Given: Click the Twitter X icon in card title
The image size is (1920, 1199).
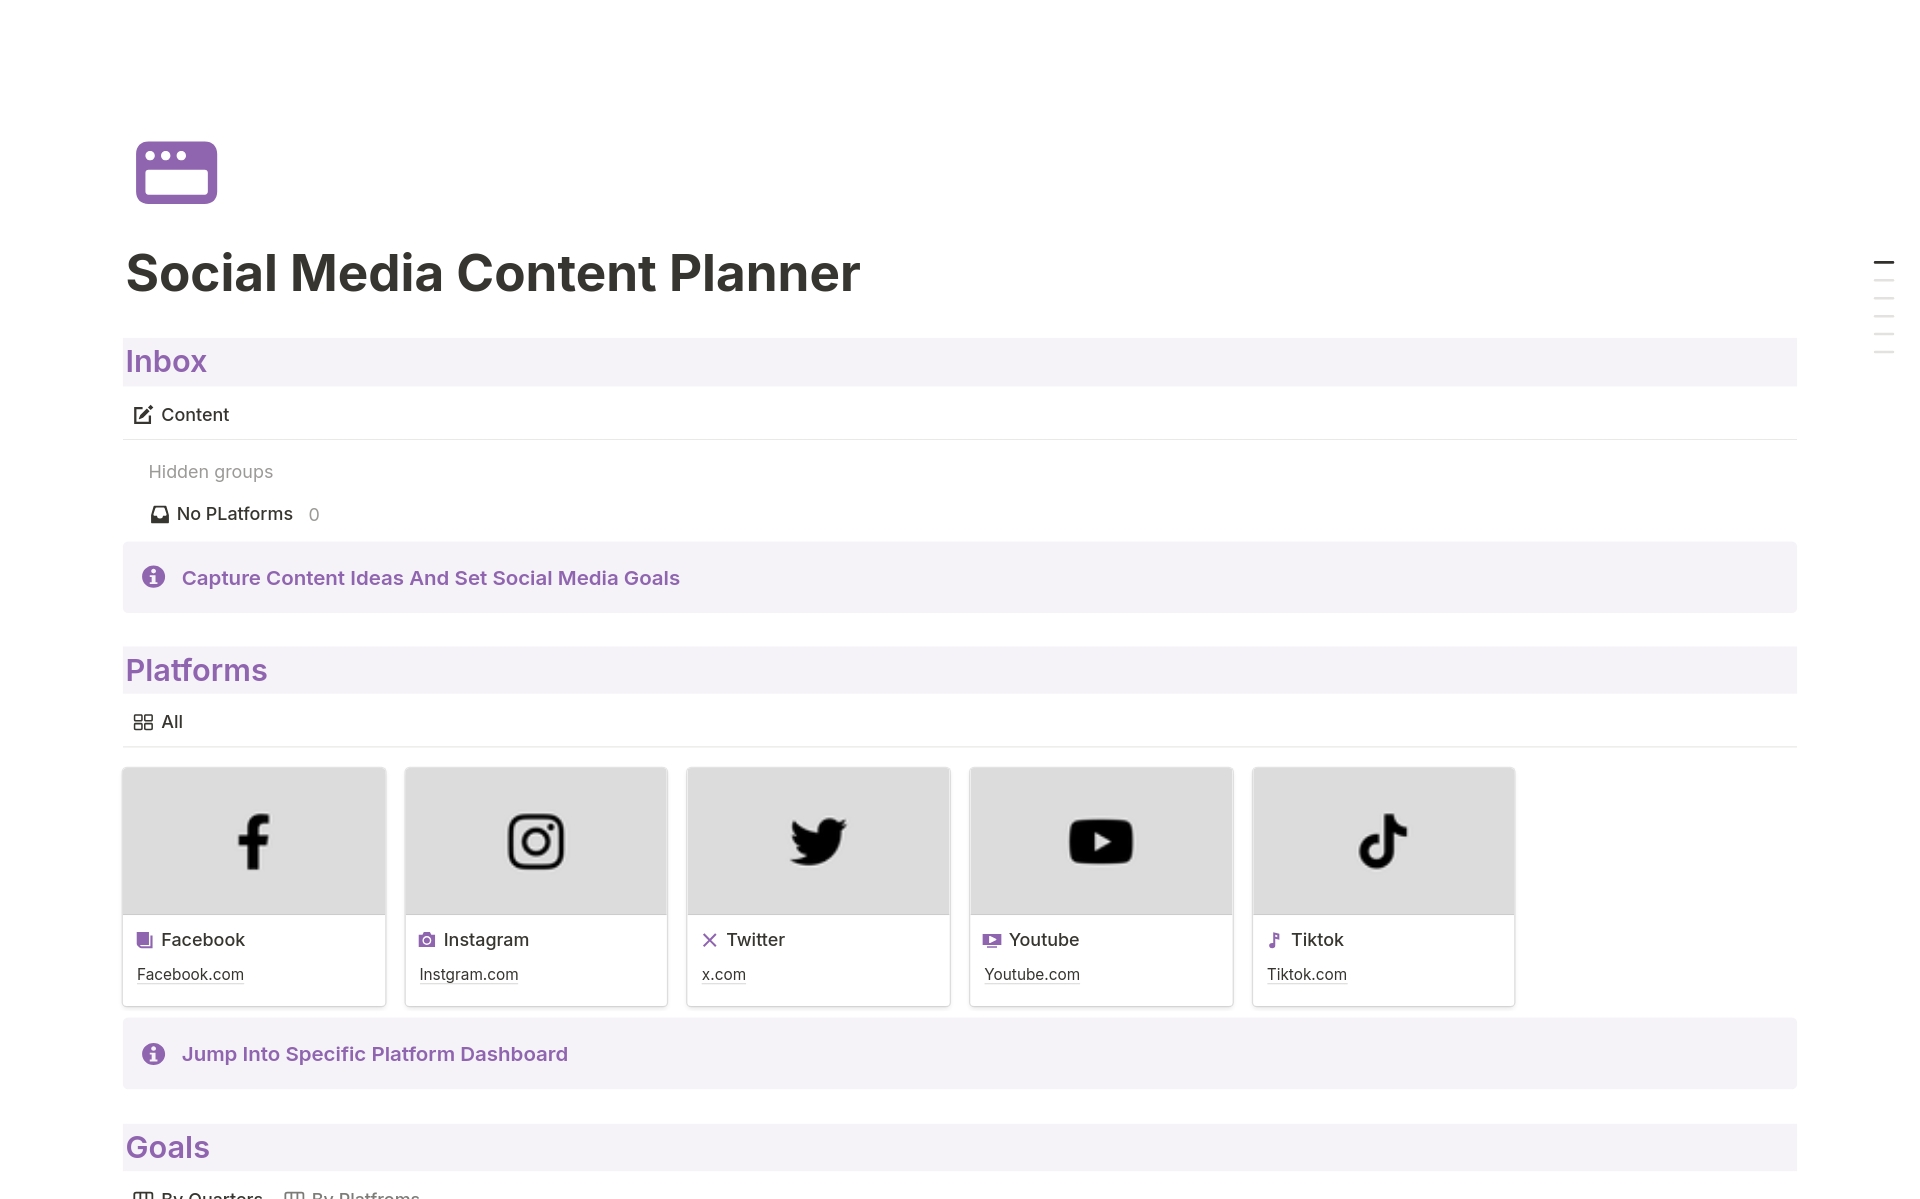Looking at the screenshot, I should click(x=709, y=940).
